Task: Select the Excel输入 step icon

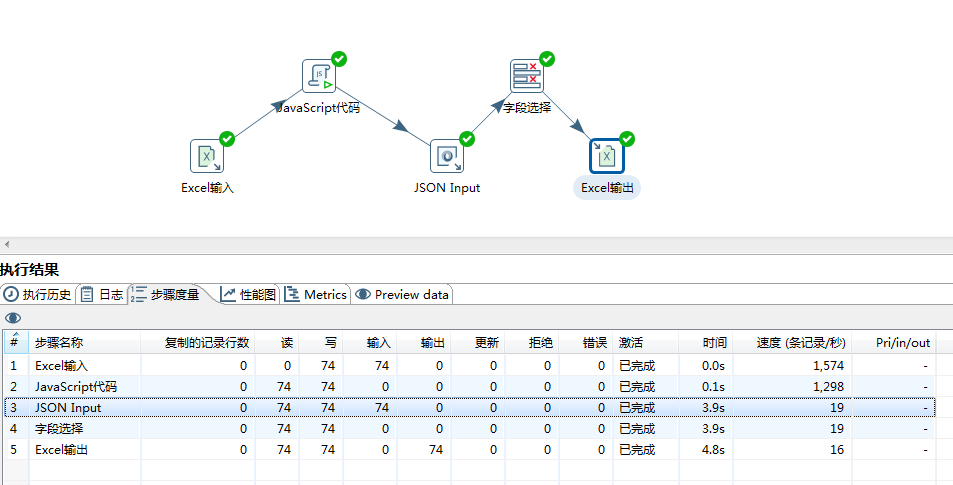Action: (206, 156)
